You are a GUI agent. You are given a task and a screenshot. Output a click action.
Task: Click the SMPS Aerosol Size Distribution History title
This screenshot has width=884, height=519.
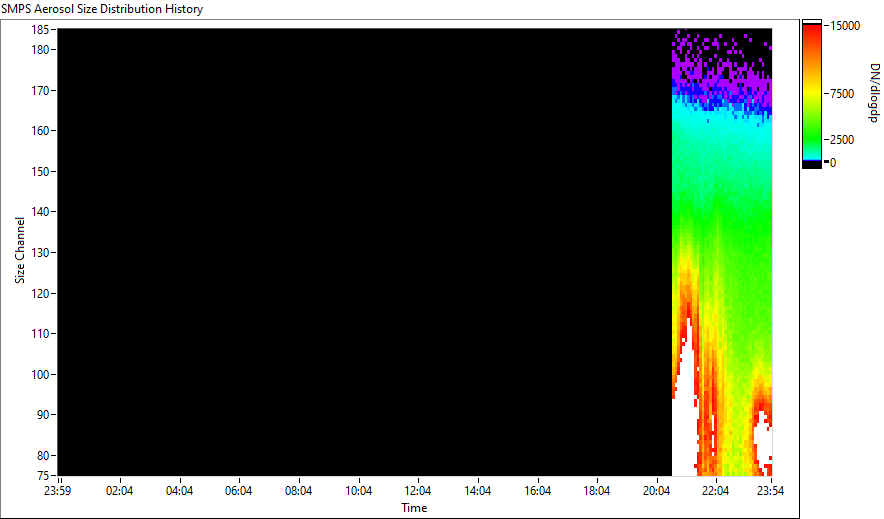pyautogui.click(x=102, y=9)
